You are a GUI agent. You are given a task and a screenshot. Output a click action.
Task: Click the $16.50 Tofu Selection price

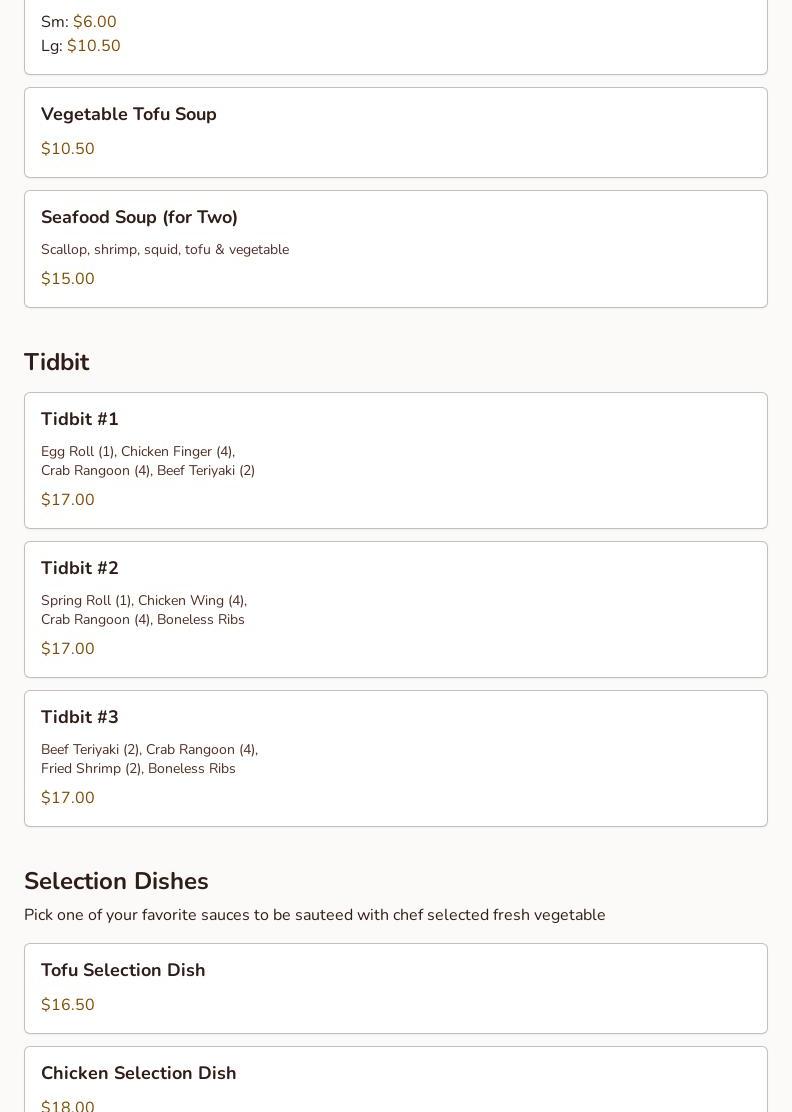(x=68, y=1005)
